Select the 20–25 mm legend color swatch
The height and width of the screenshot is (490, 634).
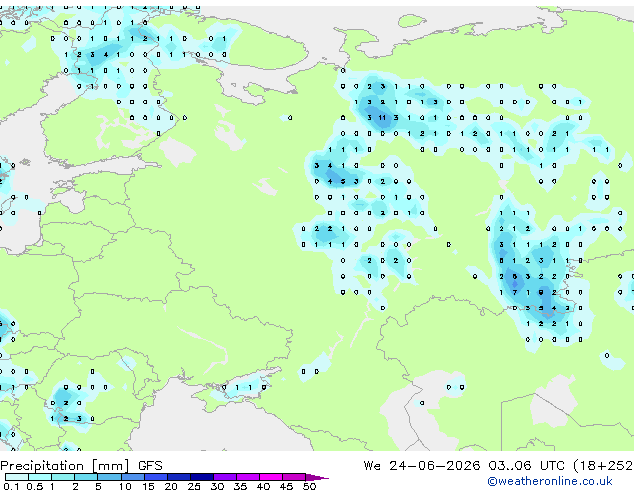click(179, 477)
